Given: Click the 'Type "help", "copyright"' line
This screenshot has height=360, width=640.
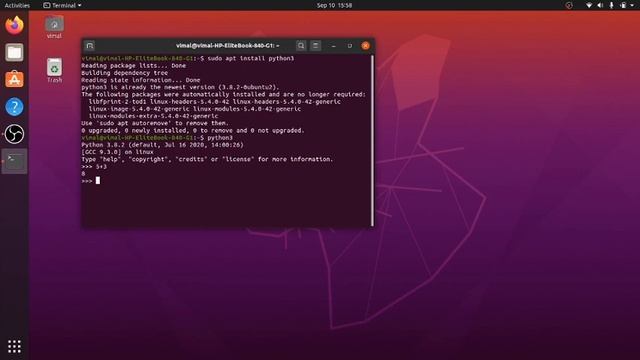Looking at the screenshot, I should coord(207,159).
